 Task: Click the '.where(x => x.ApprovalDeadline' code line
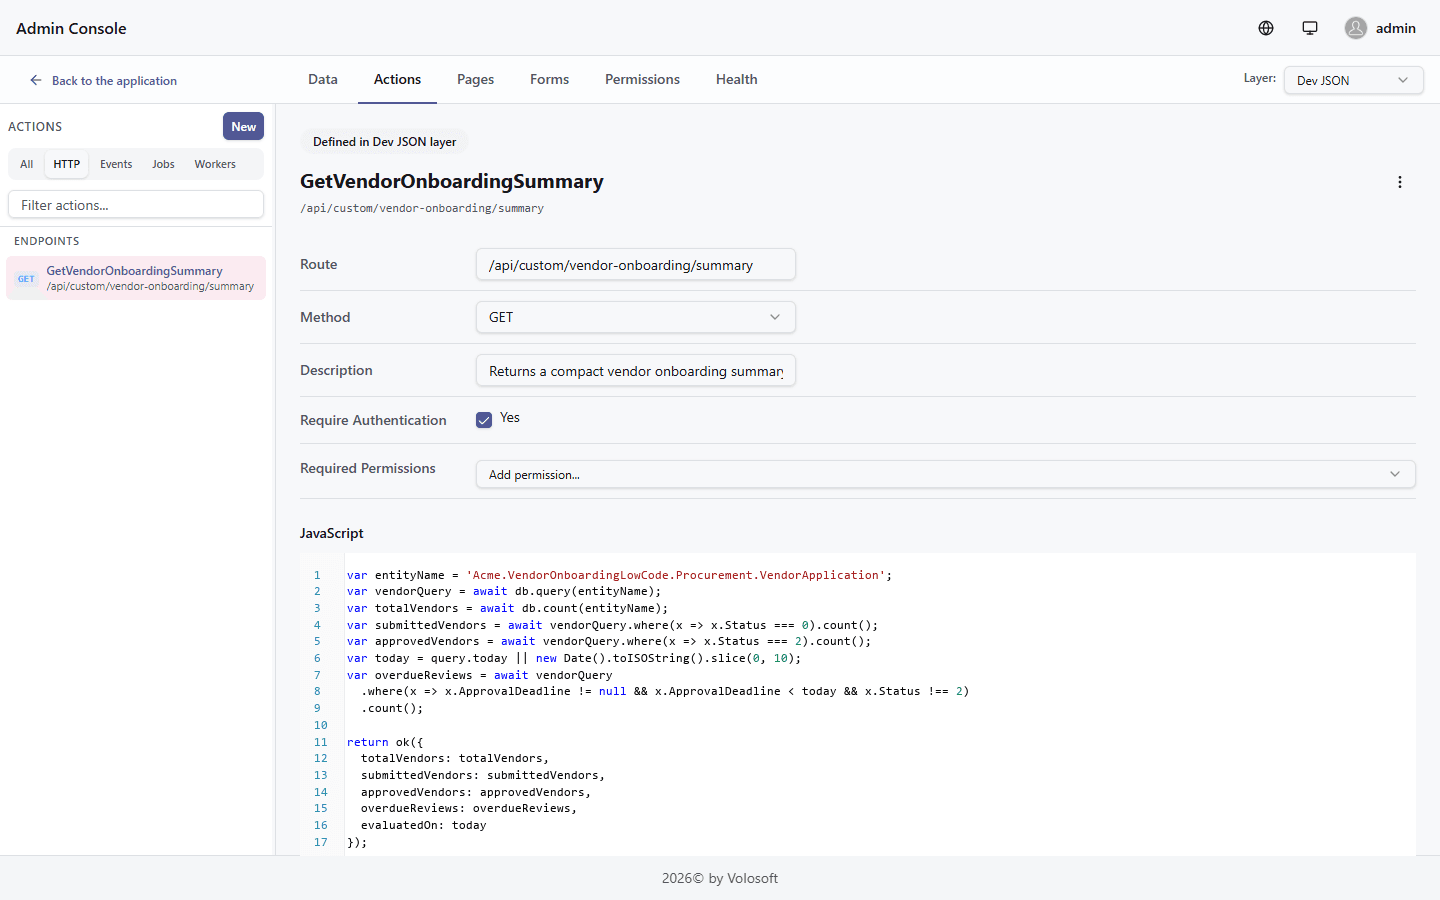[x=665, y=691]
